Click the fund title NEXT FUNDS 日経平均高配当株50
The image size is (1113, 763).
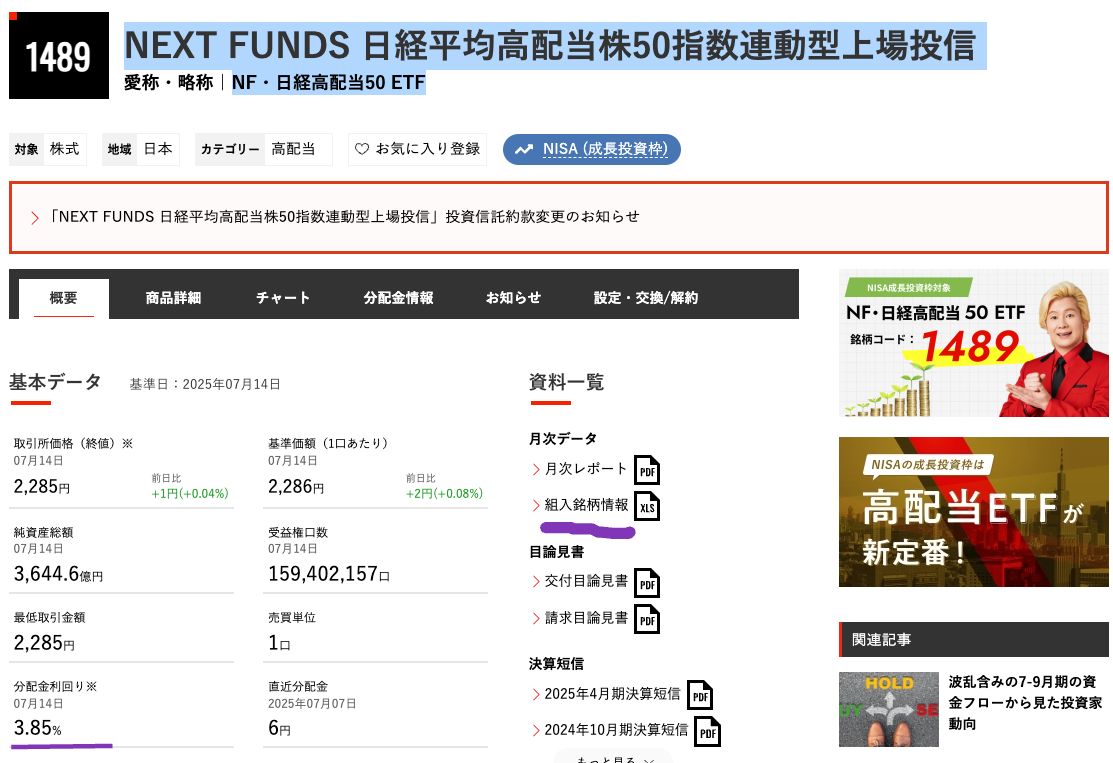pos(550,45)
